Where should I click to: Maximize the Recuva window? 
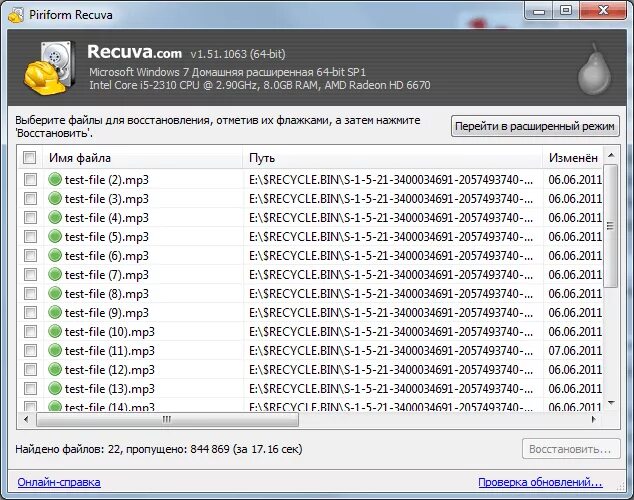566,11
